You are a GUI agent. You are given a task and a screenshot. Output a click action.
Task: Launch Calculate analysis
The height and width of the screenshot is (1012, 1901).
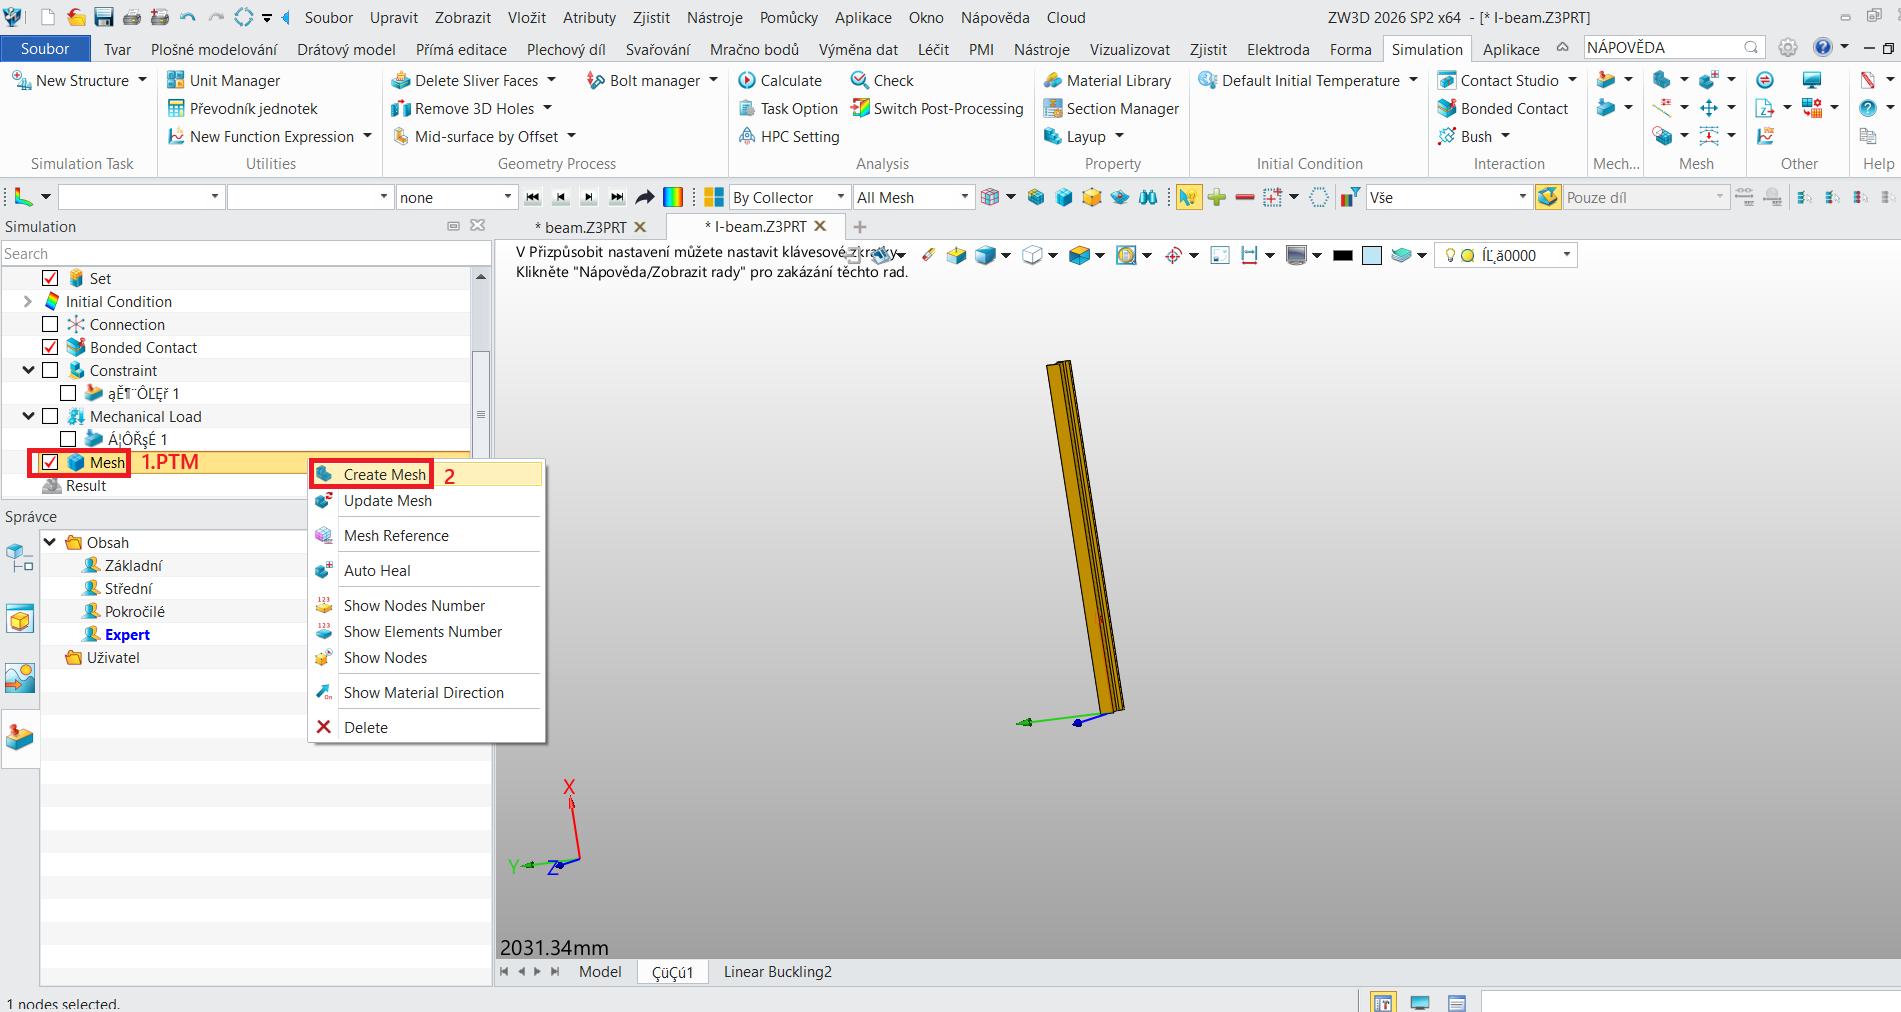[780, 80]
